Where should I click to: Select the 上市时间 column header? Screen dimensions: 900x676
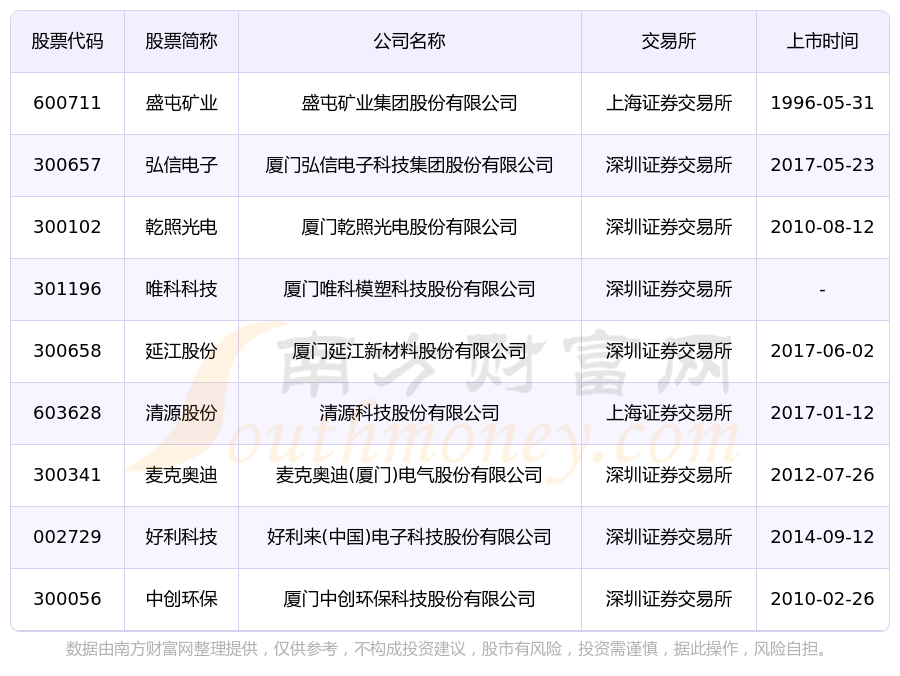[x=823, y=41]
